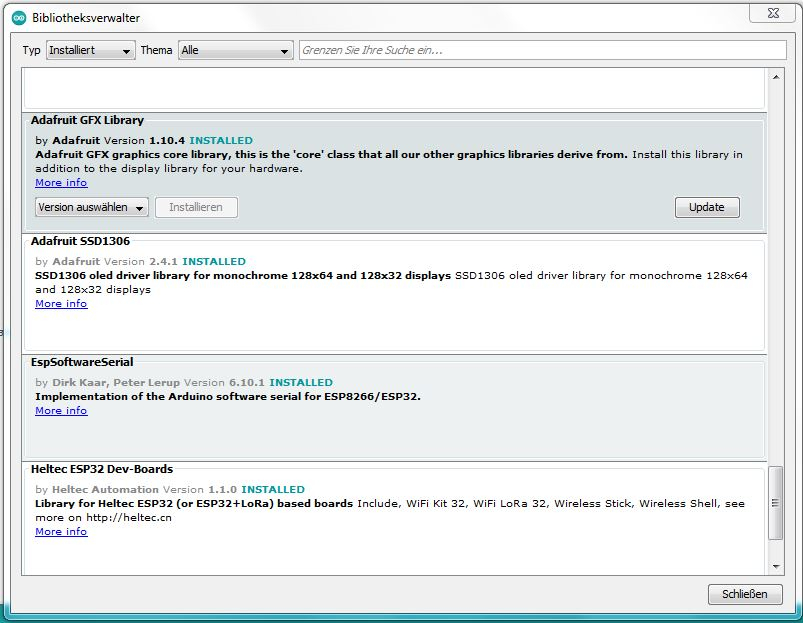The height and width of the screenshot is (623, 803).
Task: Expand the Version auswählen dropdown
Action: pos(92,207)
